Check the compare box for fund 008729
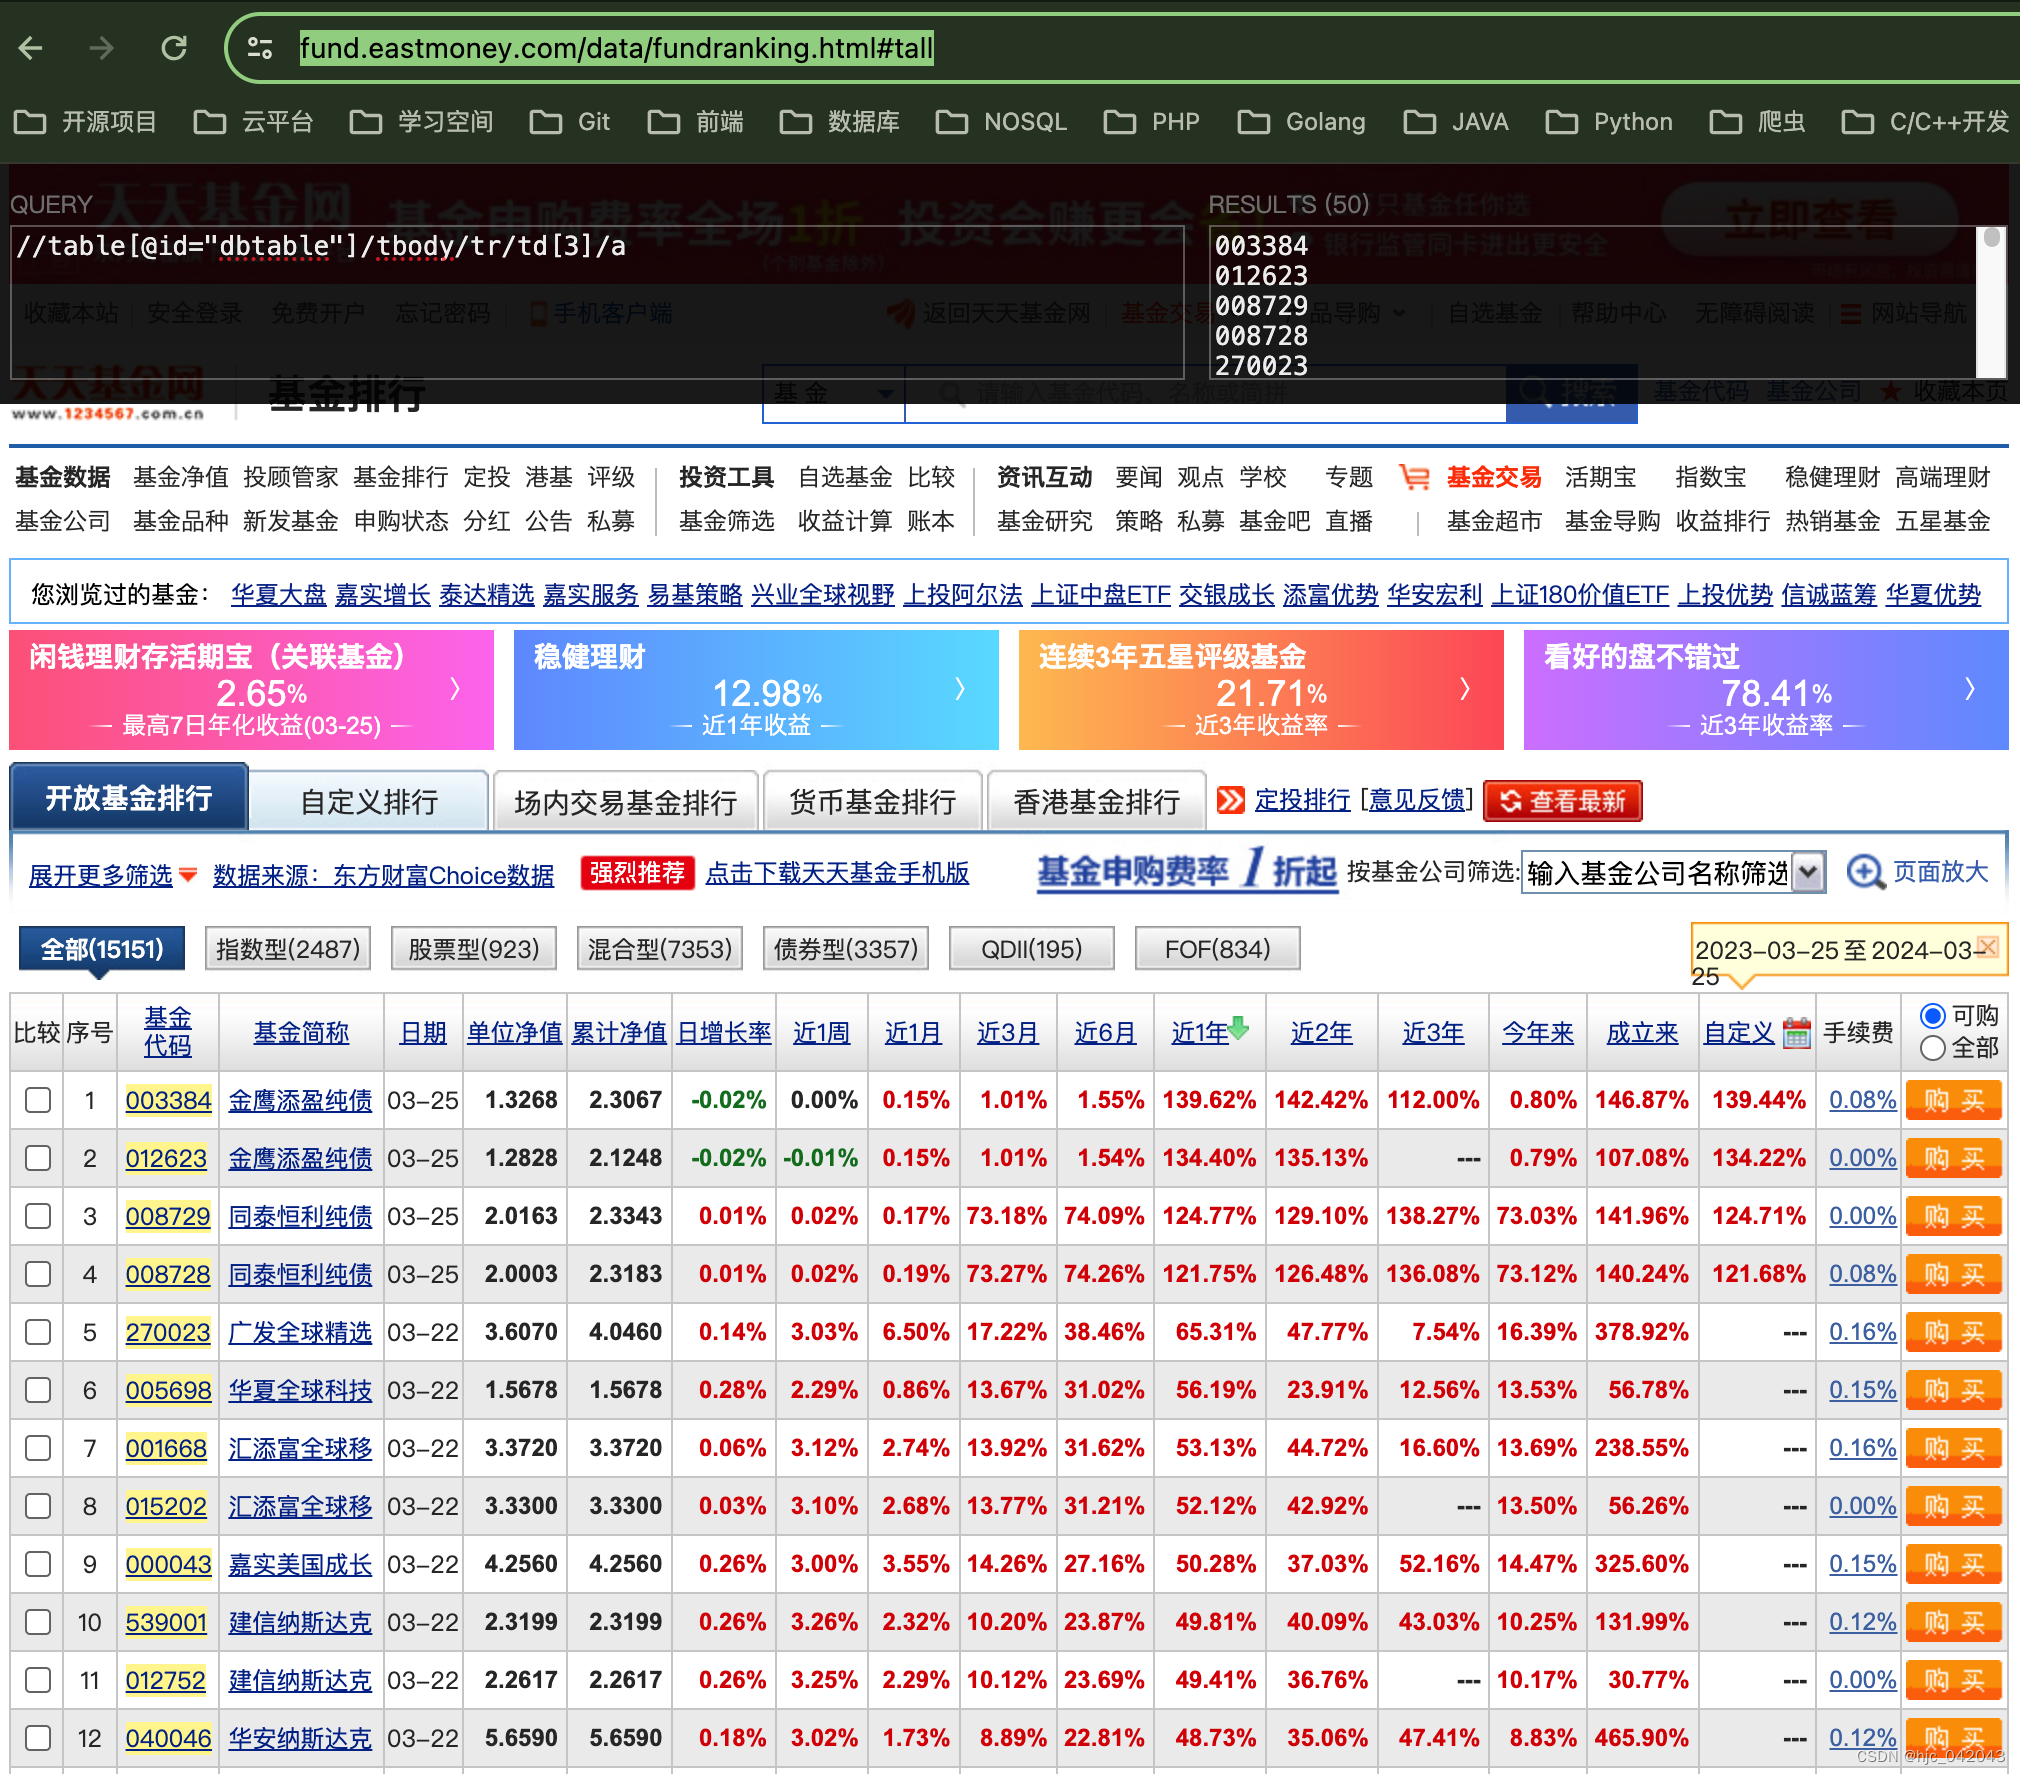The image size is (2020, 1774). click(38, 1216)
